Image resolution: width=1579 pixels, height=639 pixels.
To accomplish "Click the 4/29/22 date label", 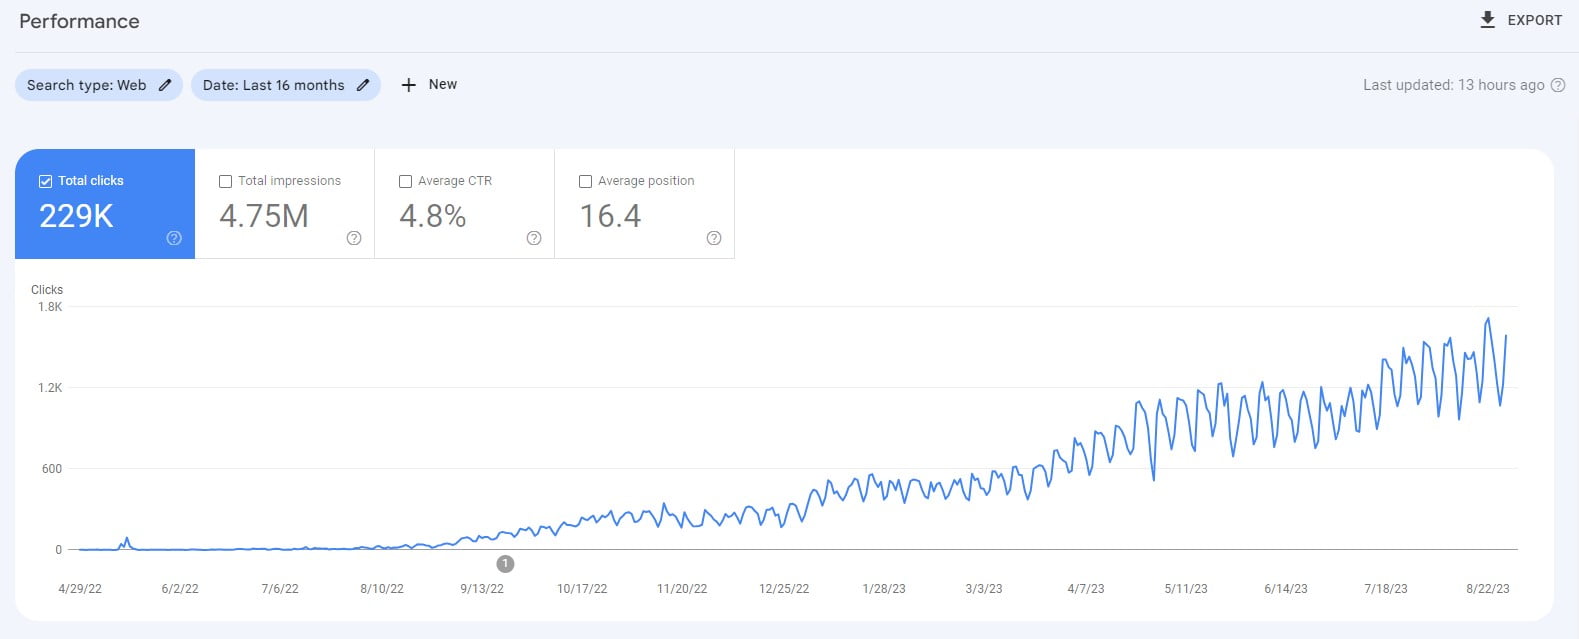I will [80, 589].
